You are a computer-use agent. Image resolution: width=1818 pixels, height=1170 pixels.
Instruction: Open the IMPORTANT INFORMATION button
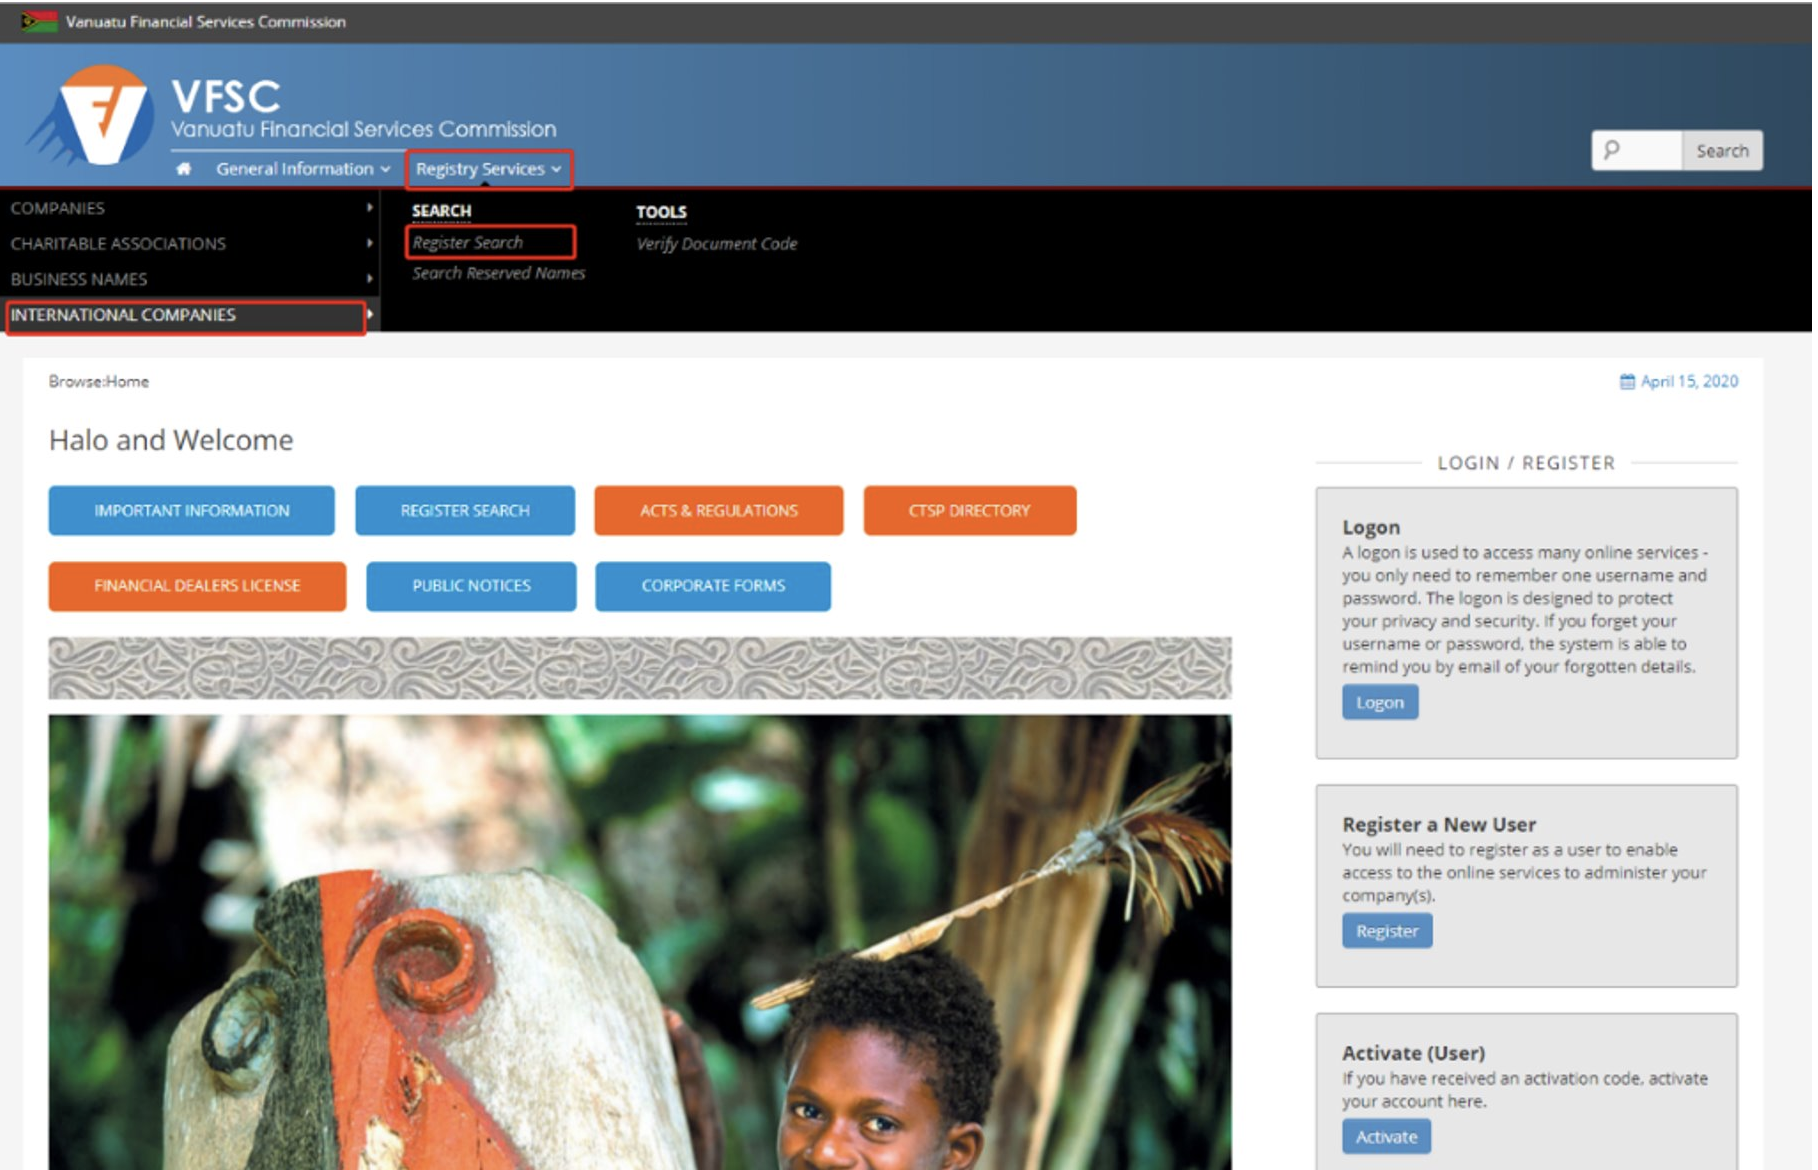pyautogui.click(x=192, y=511)
